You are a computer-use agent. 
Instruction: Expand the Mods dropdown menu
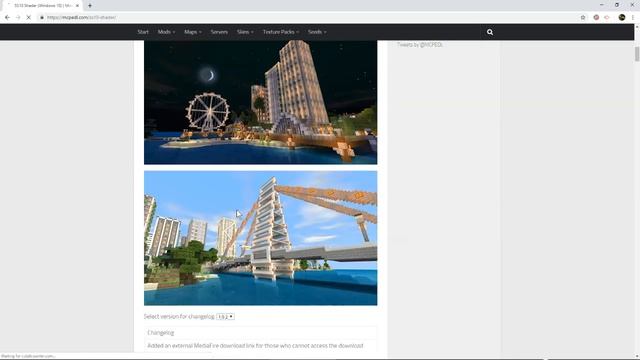[166, 32]
